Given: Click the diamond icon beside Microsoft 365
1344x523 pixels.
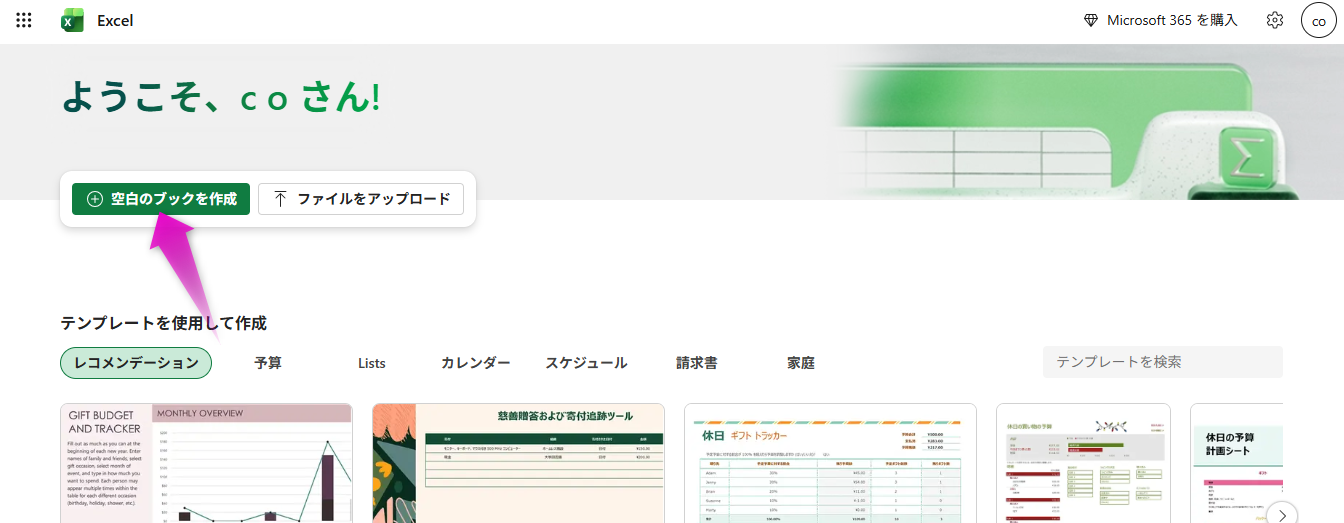Looking at the screenshot, I should [1091, 20].
